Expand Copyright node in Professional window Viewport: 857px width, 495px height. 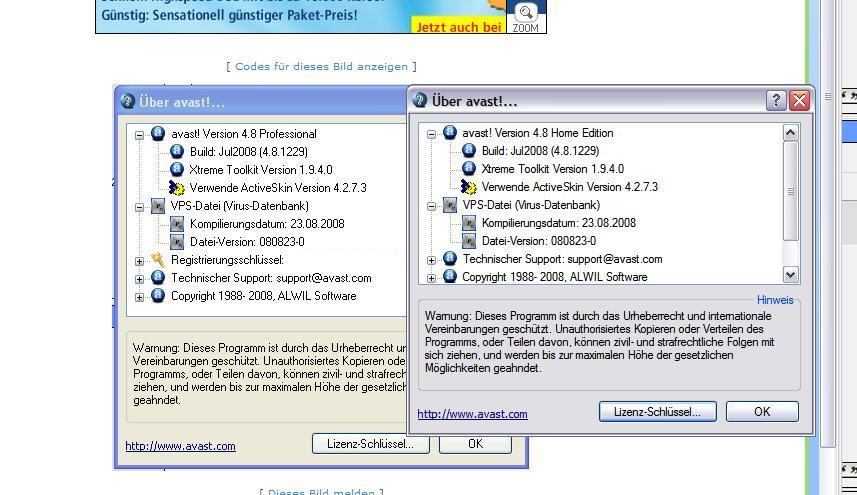(139, 297)
